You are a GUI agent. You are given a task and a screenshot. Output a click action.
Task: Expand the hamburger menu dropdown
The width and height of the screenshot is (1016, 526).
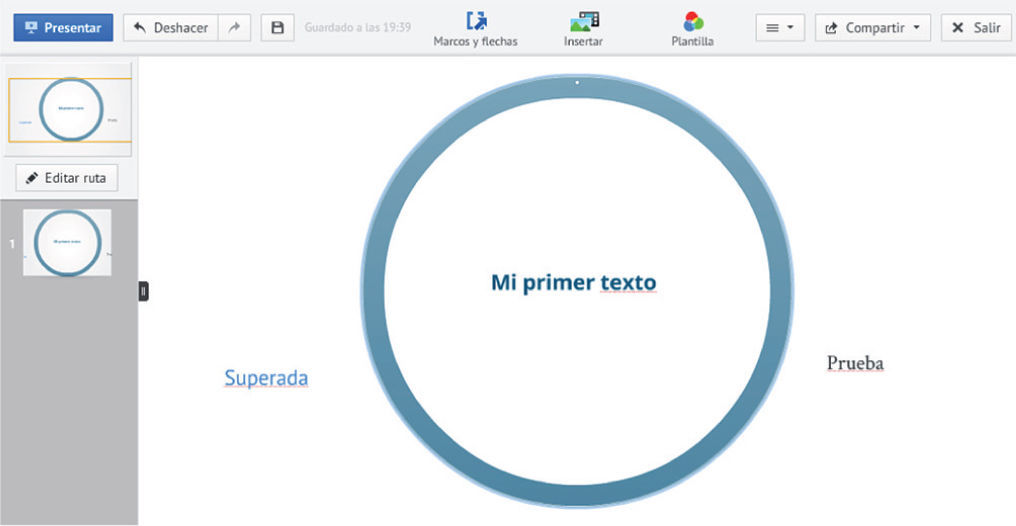(x=780, y=28)
